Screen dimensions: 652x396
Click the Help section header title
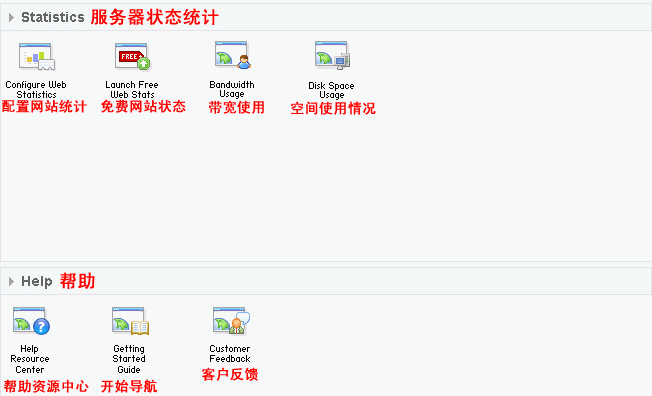(37, 282)
